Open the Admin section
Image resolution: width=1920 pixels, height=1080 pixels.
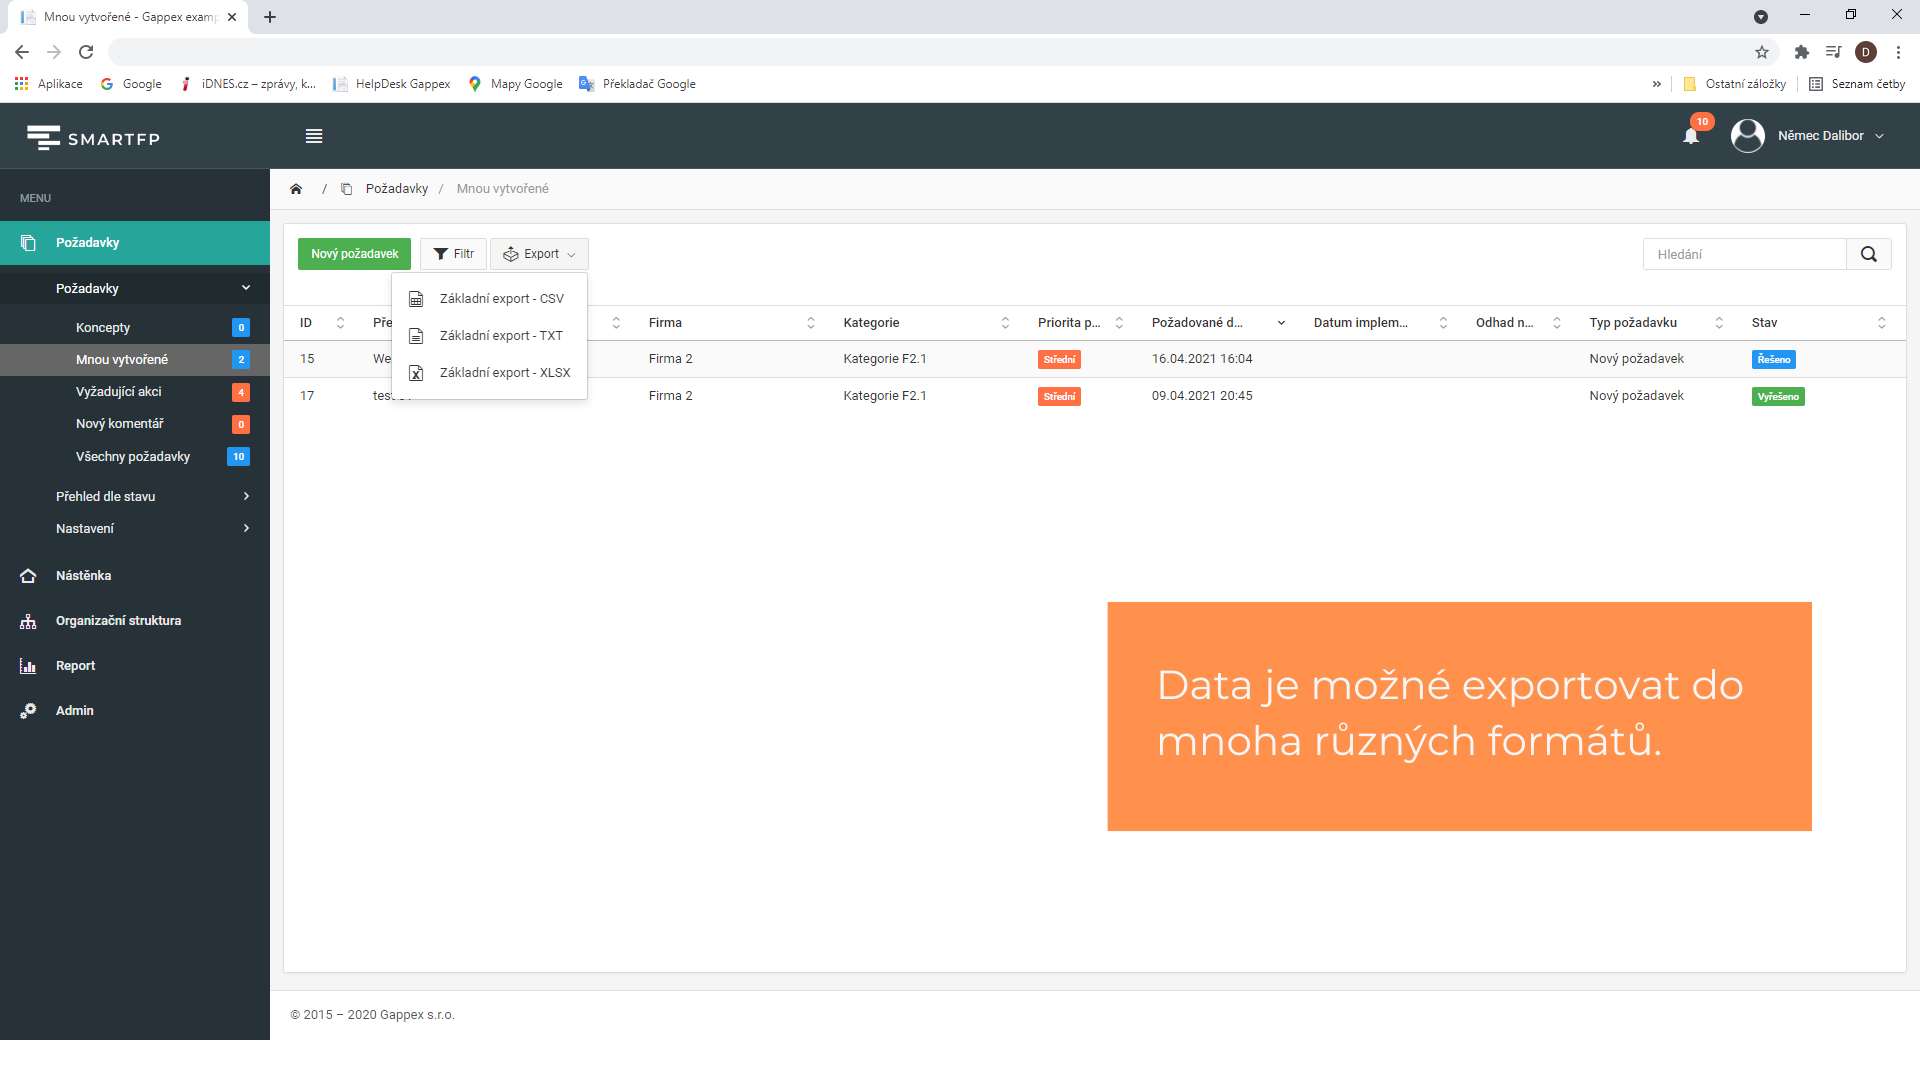[74, 711]
